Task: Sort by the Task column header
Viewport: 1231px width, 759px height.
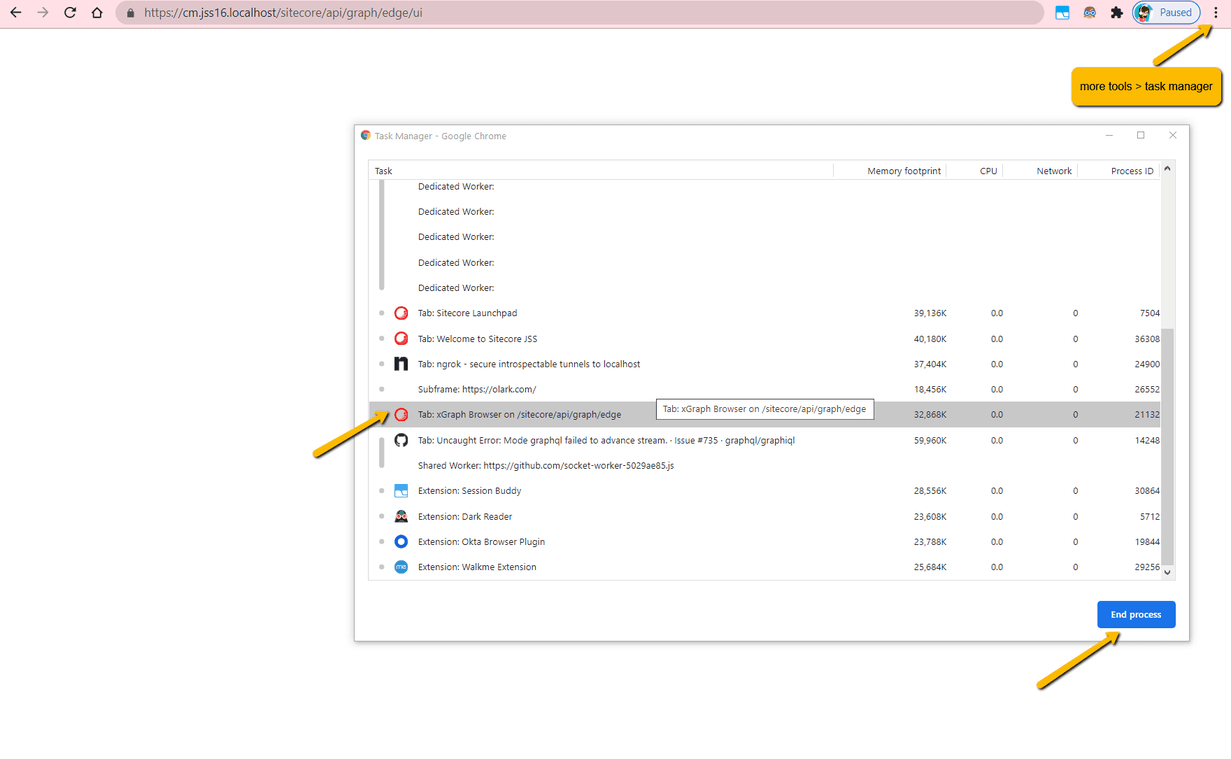Action: point(601,171)
